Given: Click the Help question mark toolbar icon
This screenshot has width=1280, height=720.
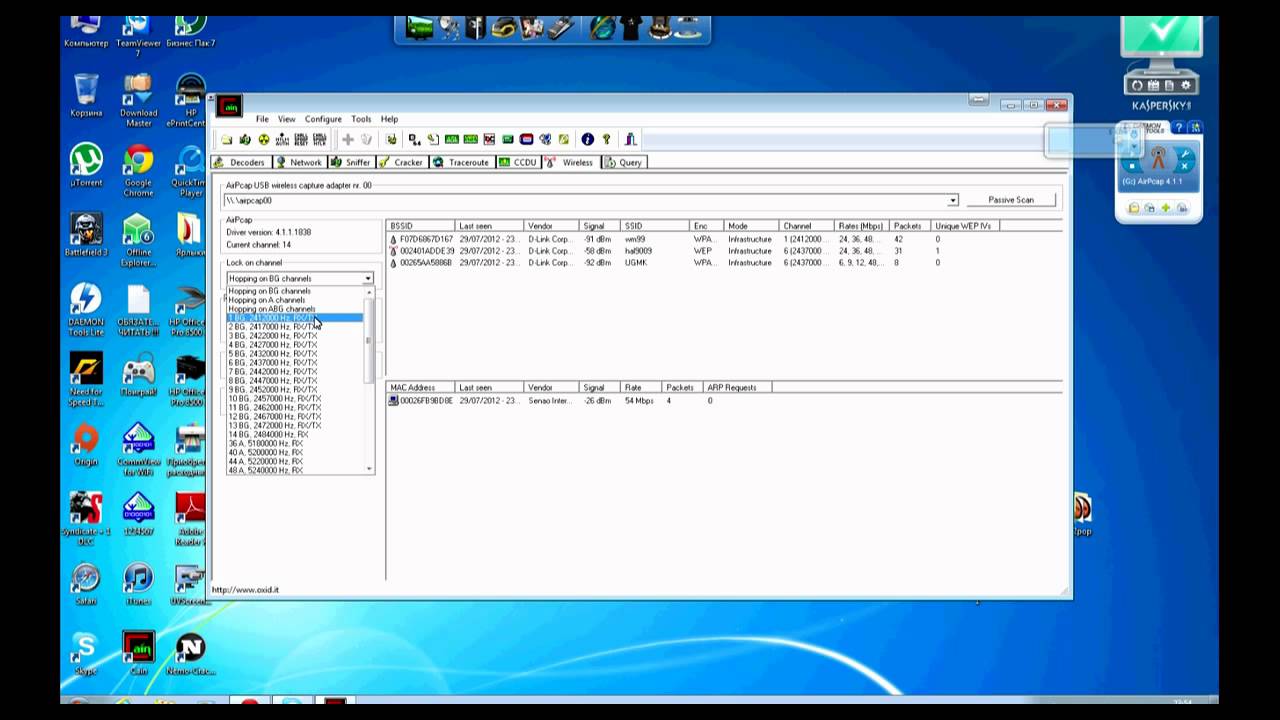Looking at the screenshot, I should click(x=606, y=139).
